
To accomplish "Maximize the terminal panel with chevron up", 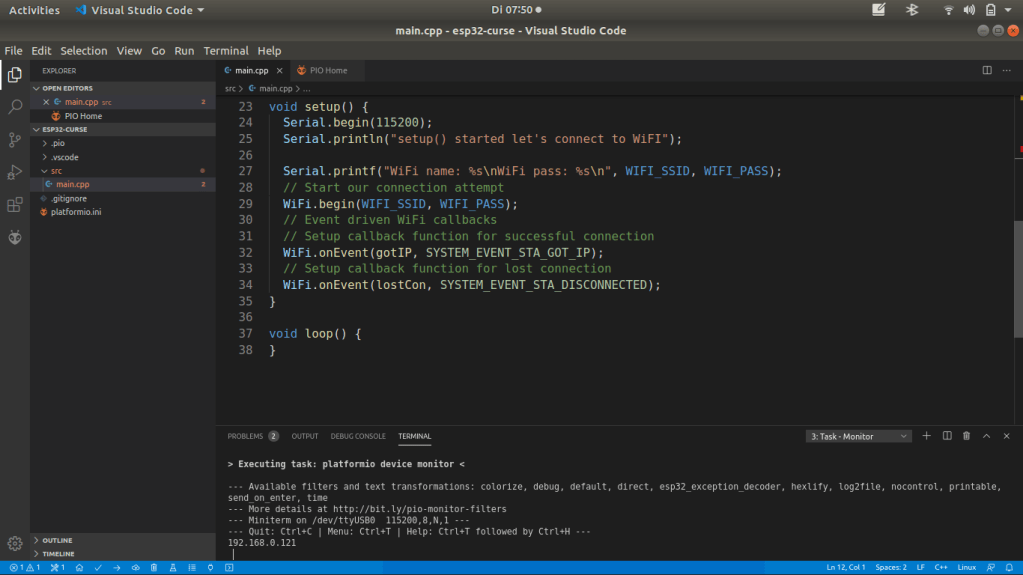I will point(986,436).
